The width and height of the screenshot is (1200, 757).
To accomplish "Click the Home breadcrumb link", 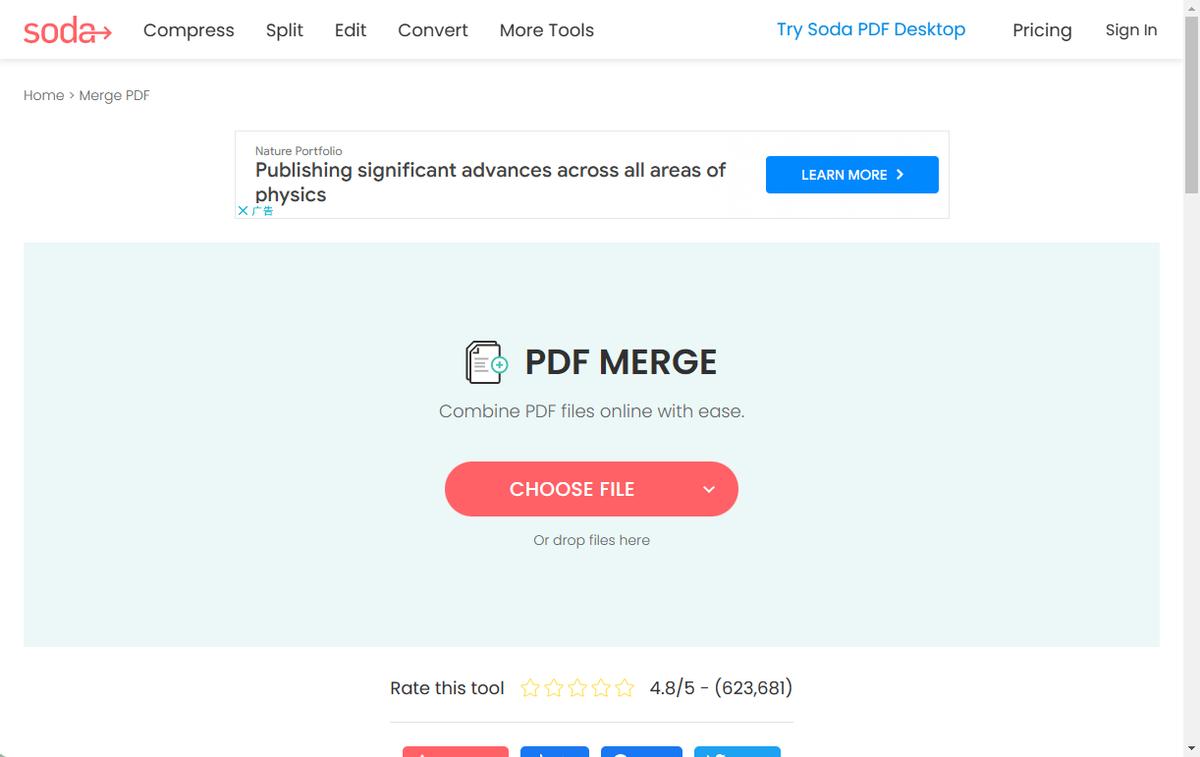I will [x=43, y=95].
